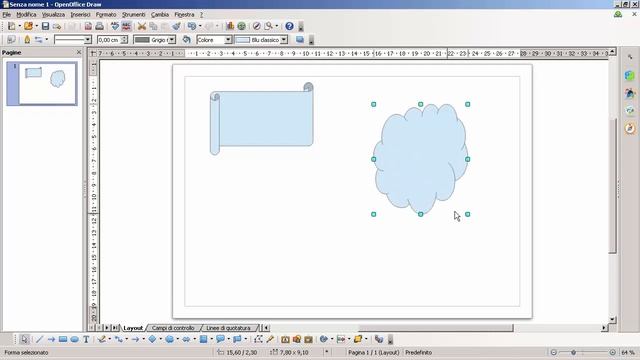Select the Curve drawing tool
The image size is (640, 360).
[102, 339]
